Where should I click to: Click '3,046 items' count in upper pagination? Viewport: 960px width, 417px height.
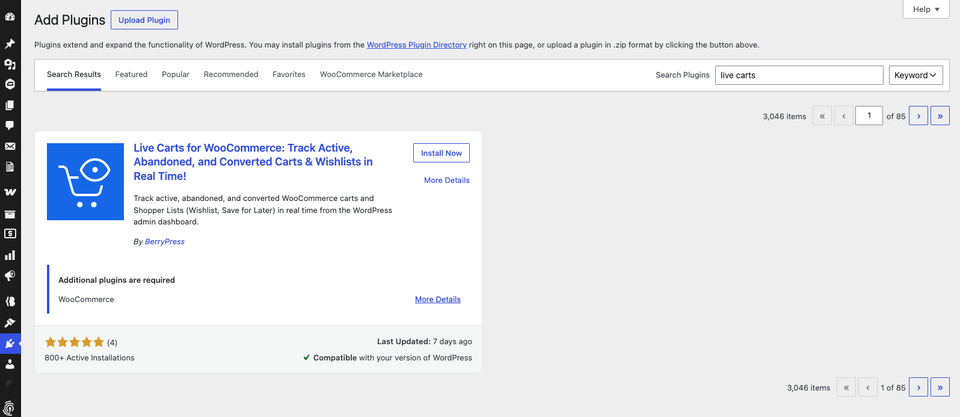(x=784, y=116)
